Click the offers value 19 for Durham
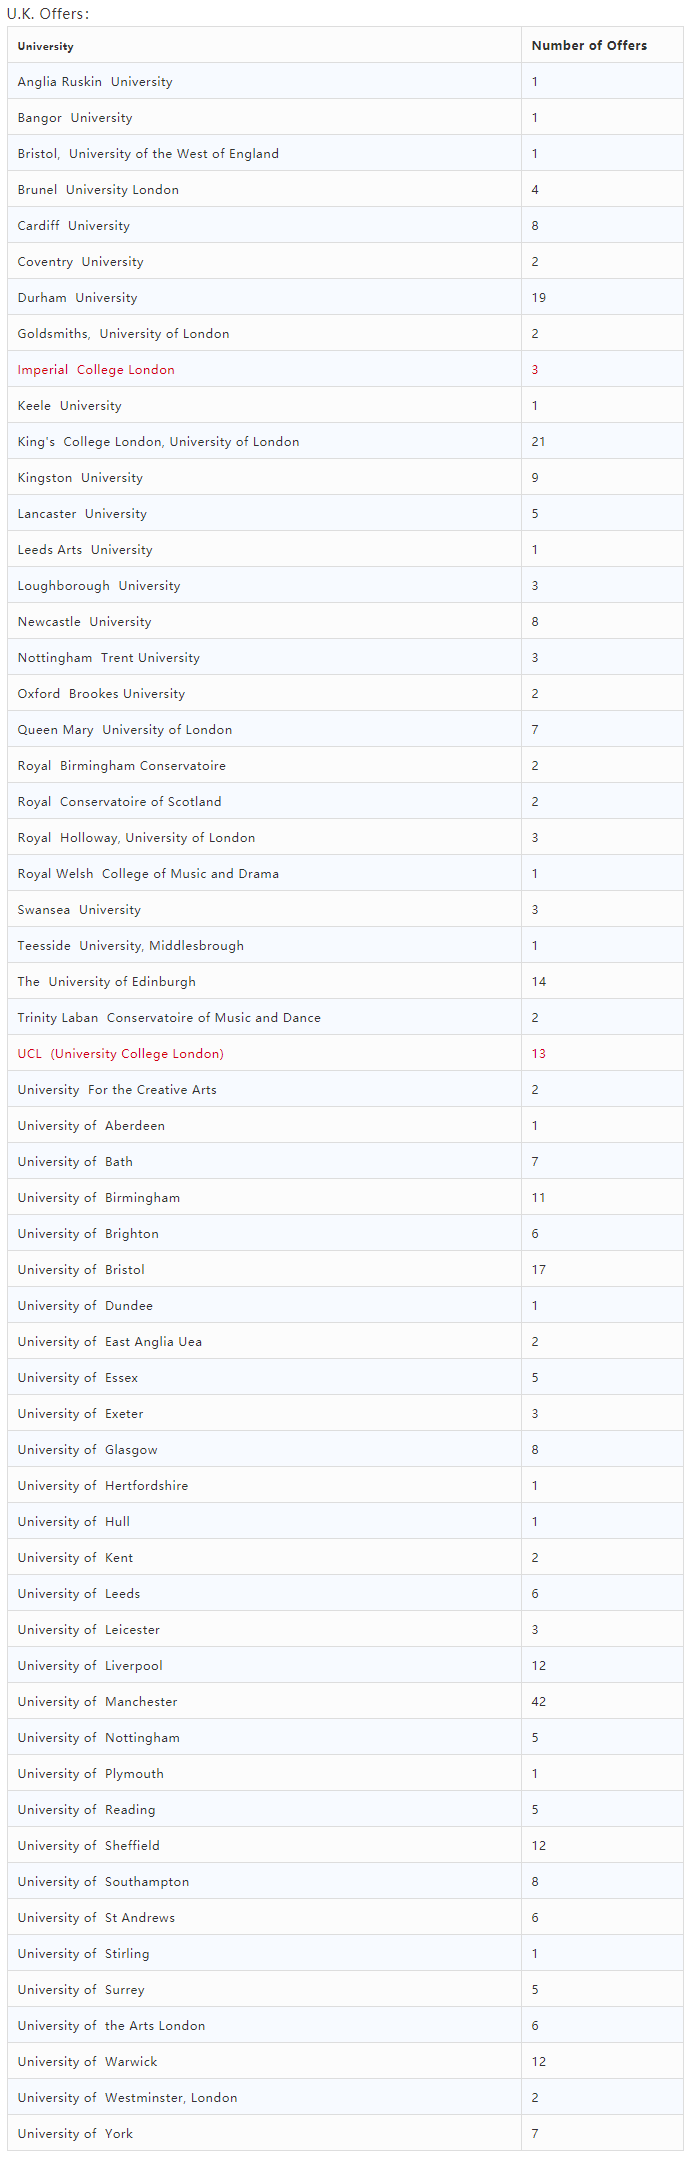 [x=538, y=298]
